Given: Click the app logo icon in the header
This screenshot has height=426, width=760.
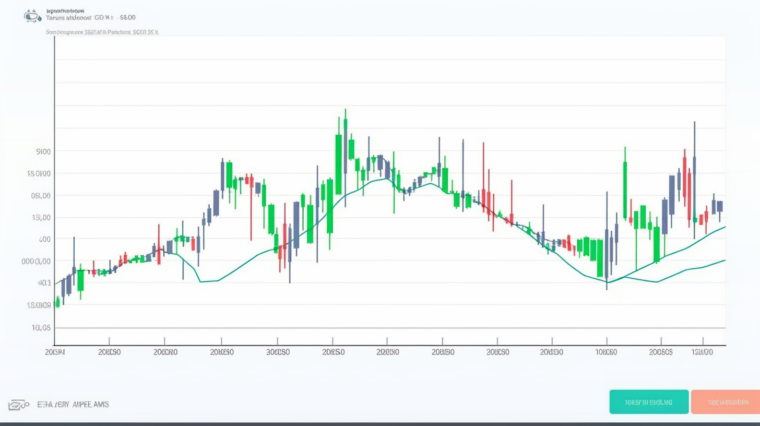Looking at the screenshot, I should [x=33, y=16].
